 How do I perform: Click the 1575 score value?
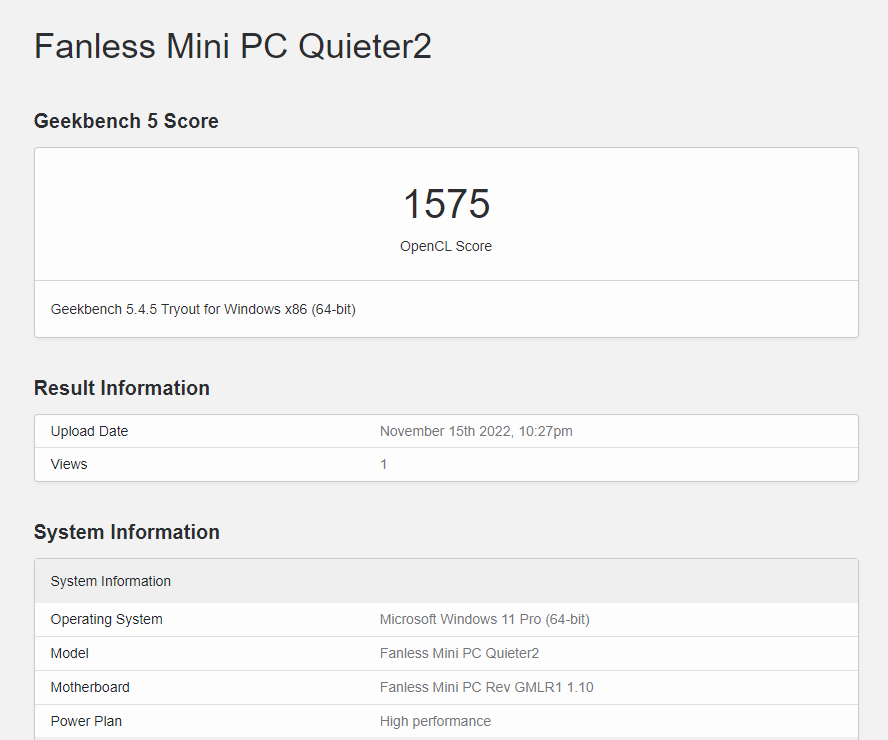[446, 204]
